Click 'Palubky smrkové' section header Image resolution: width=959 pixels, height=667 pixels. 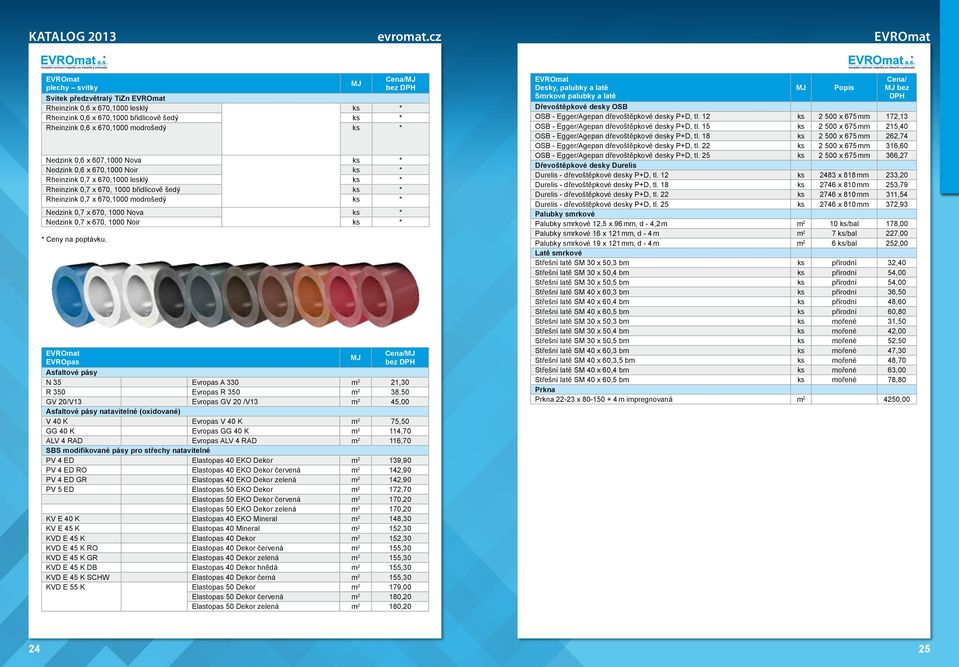[724, 214]
